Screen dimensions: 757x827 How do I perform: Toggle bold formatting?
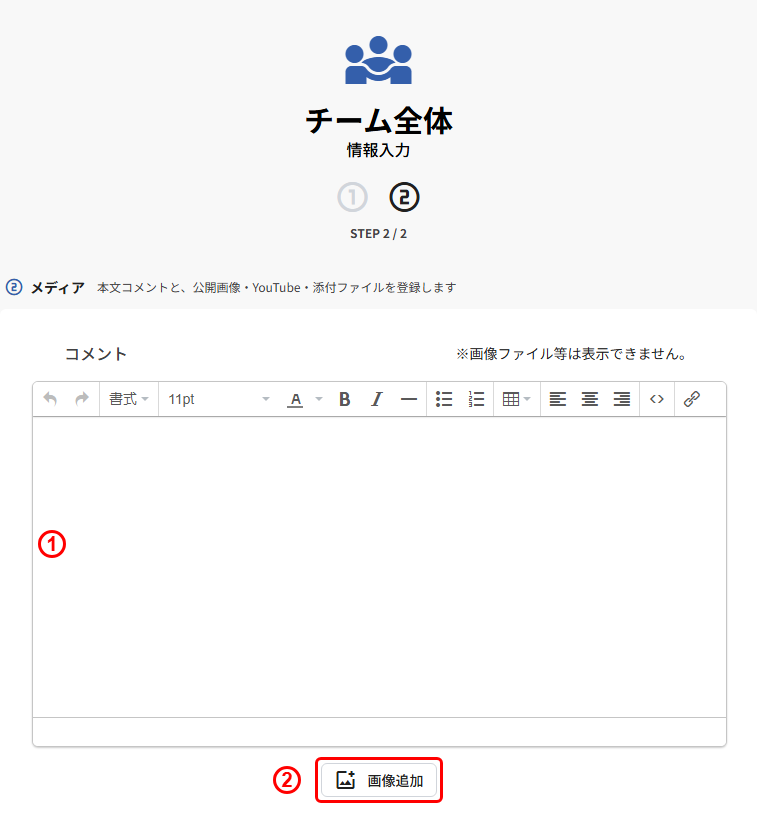point(344,399)
